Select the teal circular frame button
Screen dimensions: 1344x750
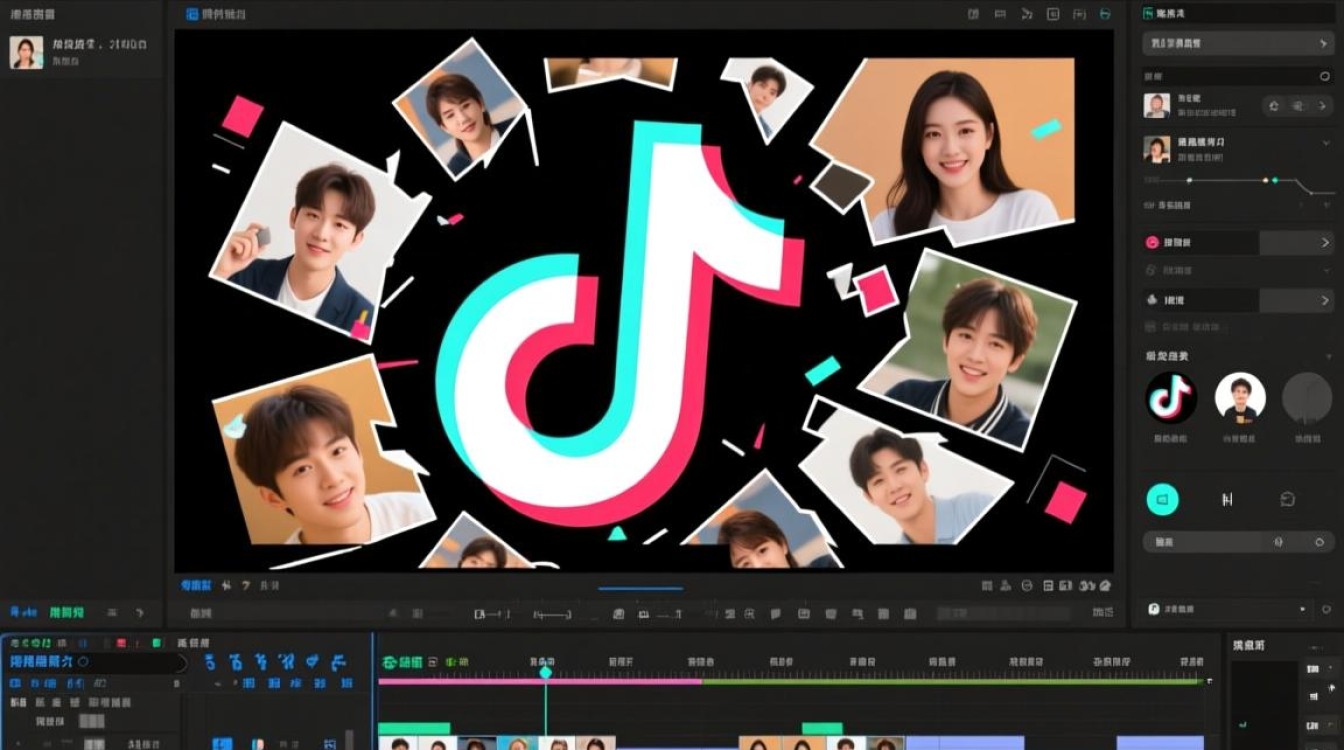point(1161,498)
